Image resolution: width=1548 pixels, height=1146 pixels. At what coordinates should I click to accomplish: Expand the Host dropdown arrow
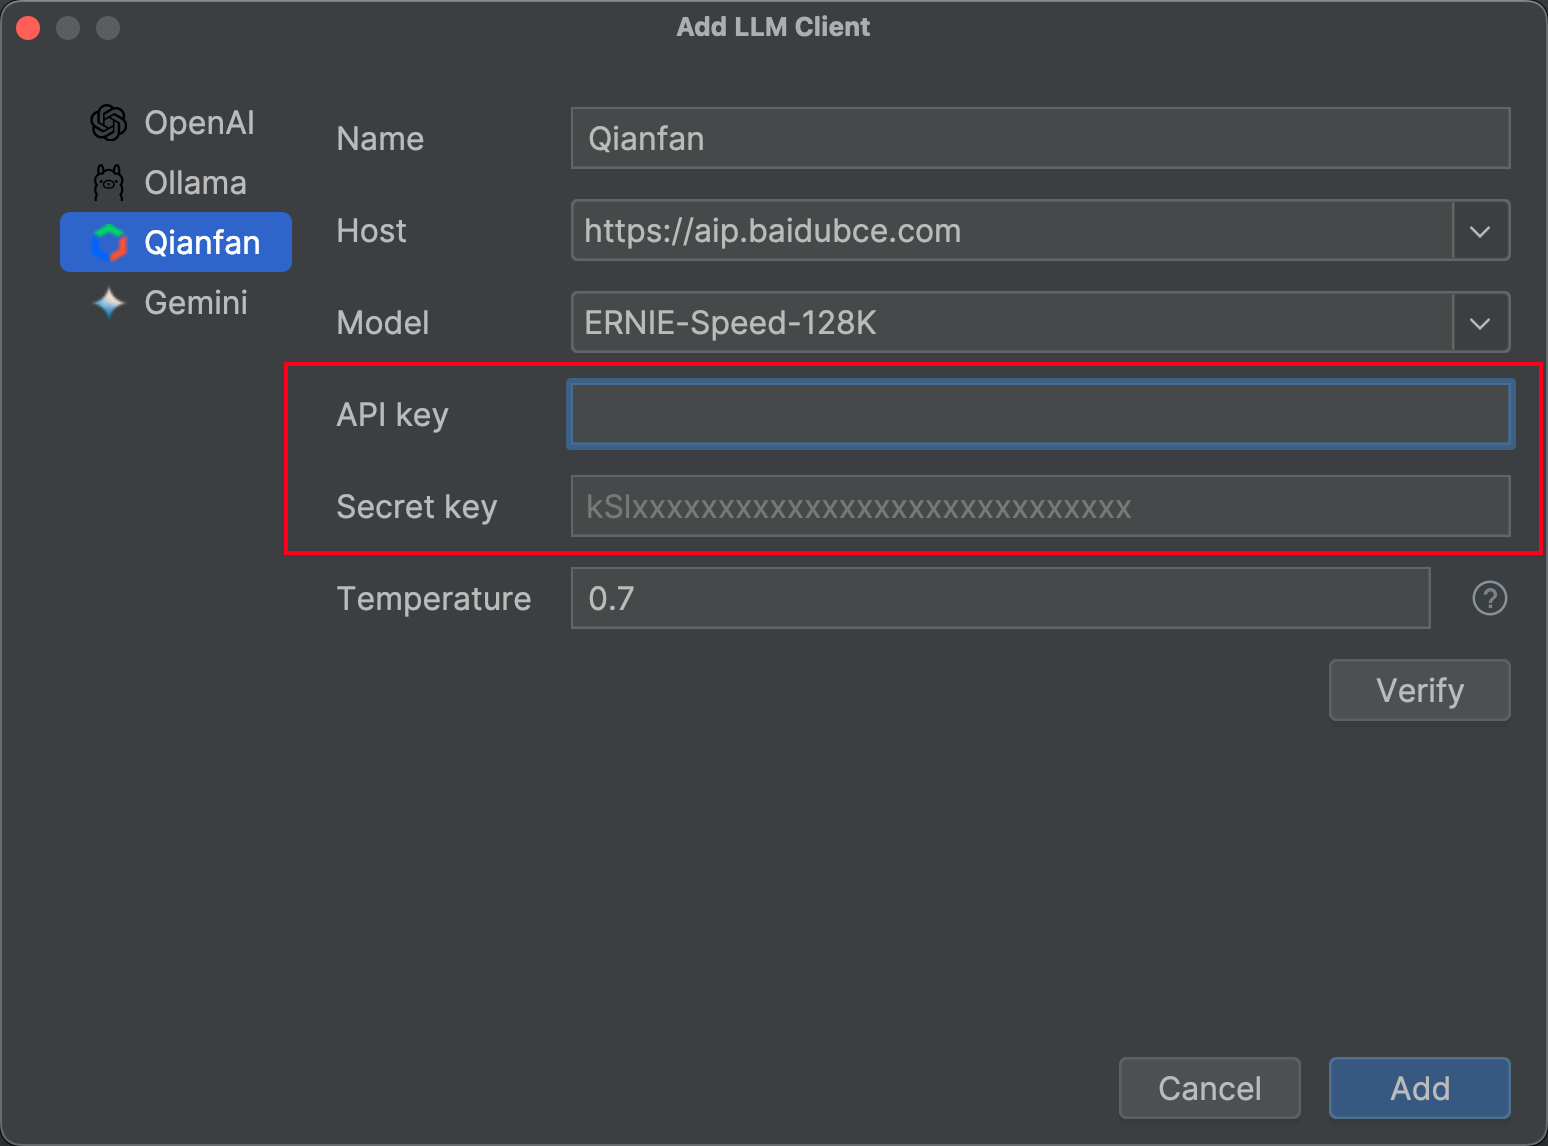coord(1480,231)
